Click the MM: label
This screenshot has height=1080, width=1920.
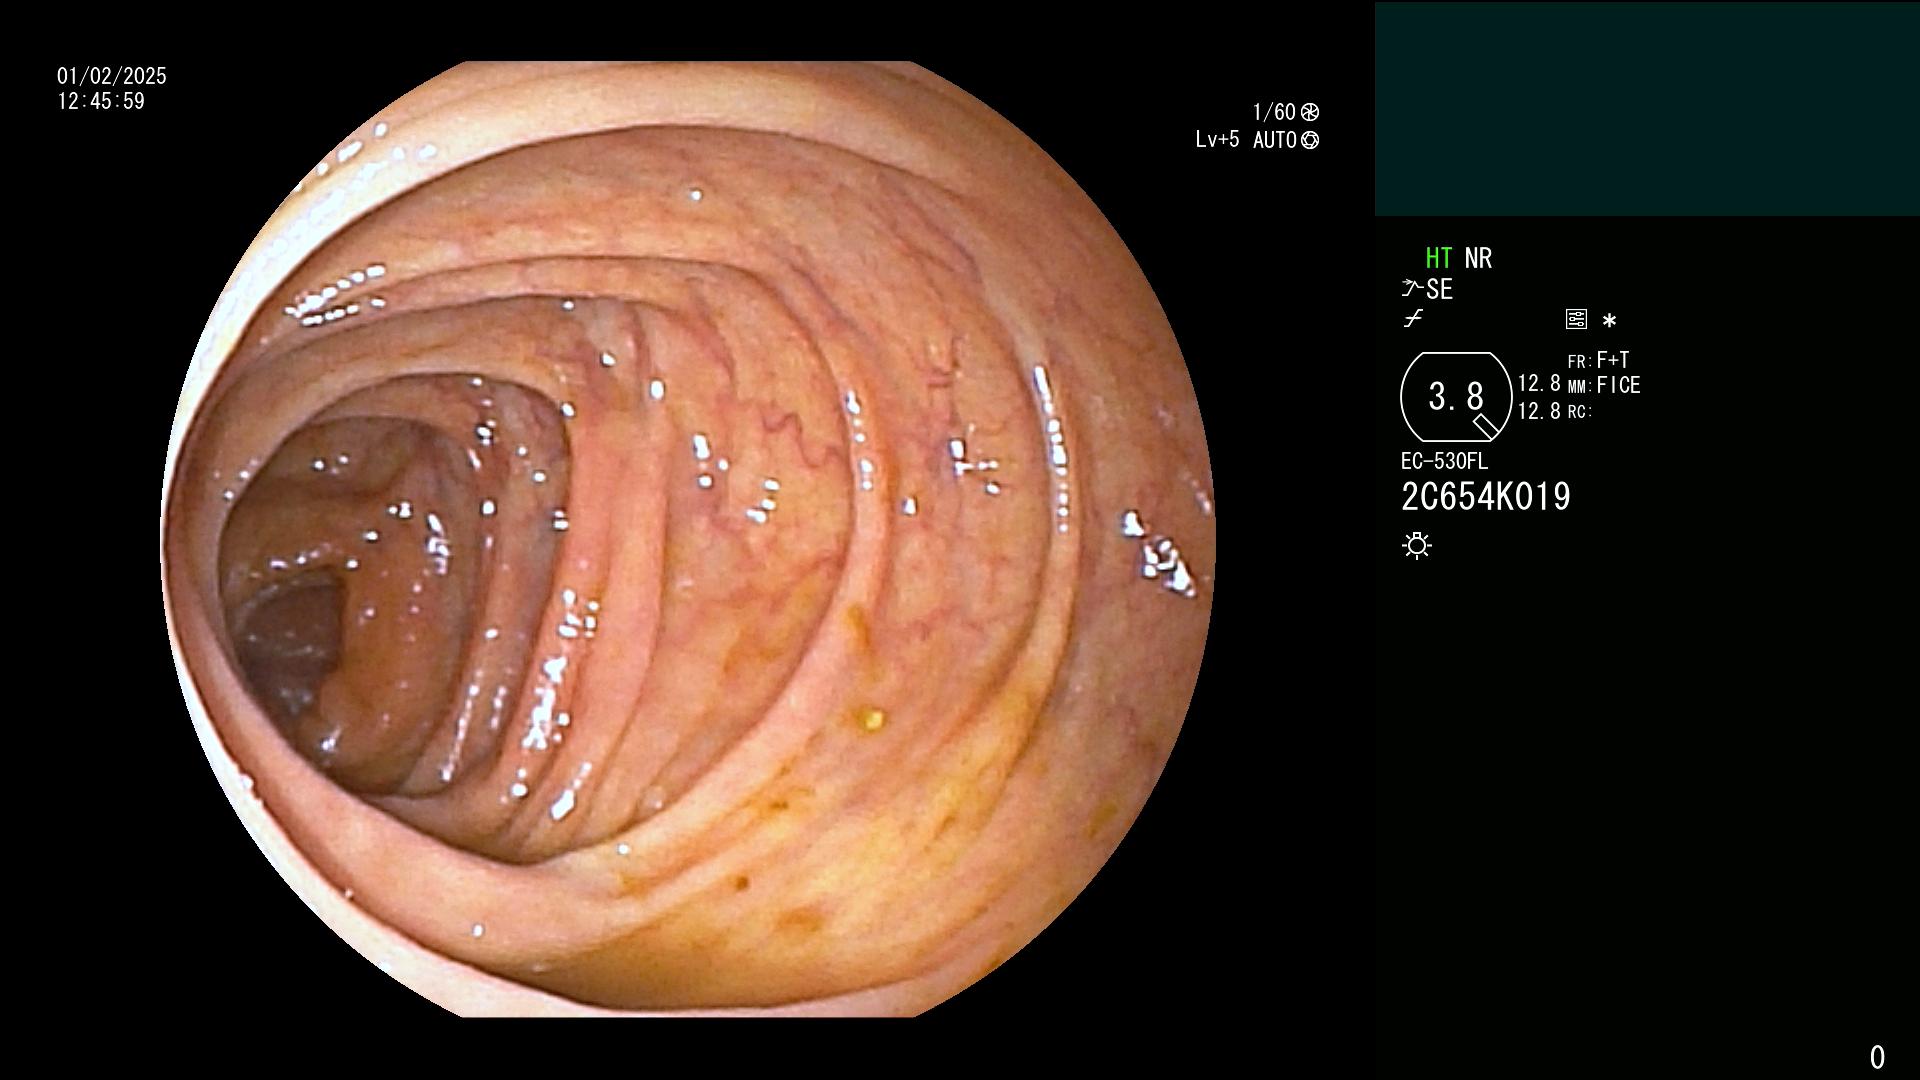1579,387
